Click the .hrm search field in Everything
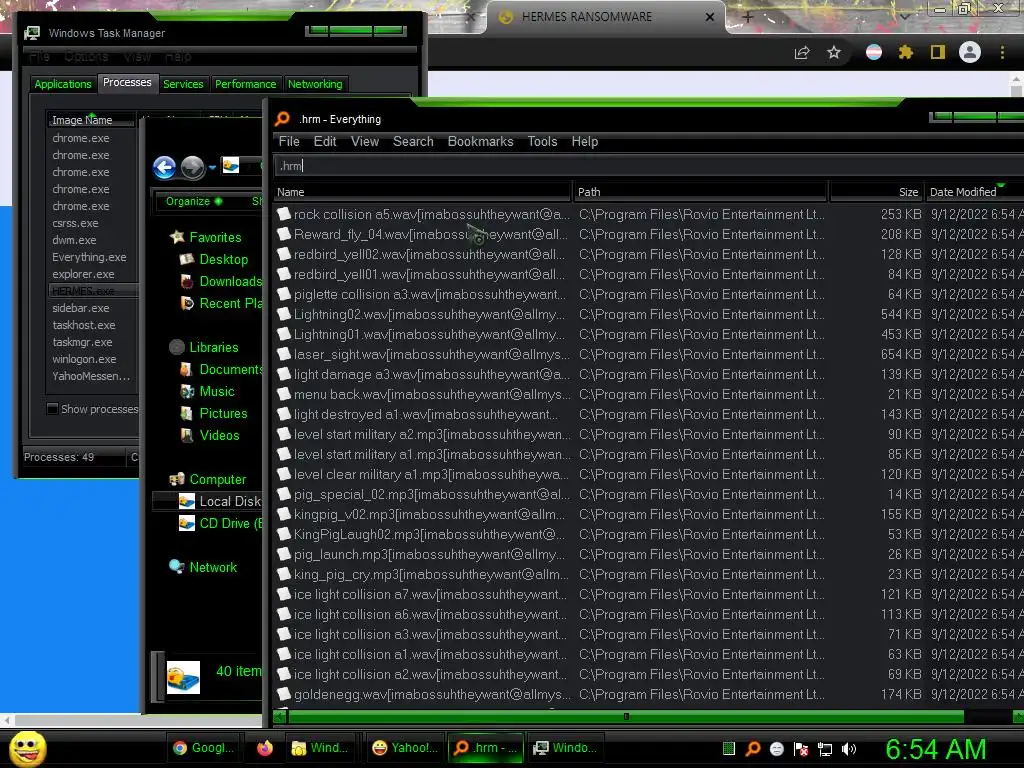 click(647, 166)
